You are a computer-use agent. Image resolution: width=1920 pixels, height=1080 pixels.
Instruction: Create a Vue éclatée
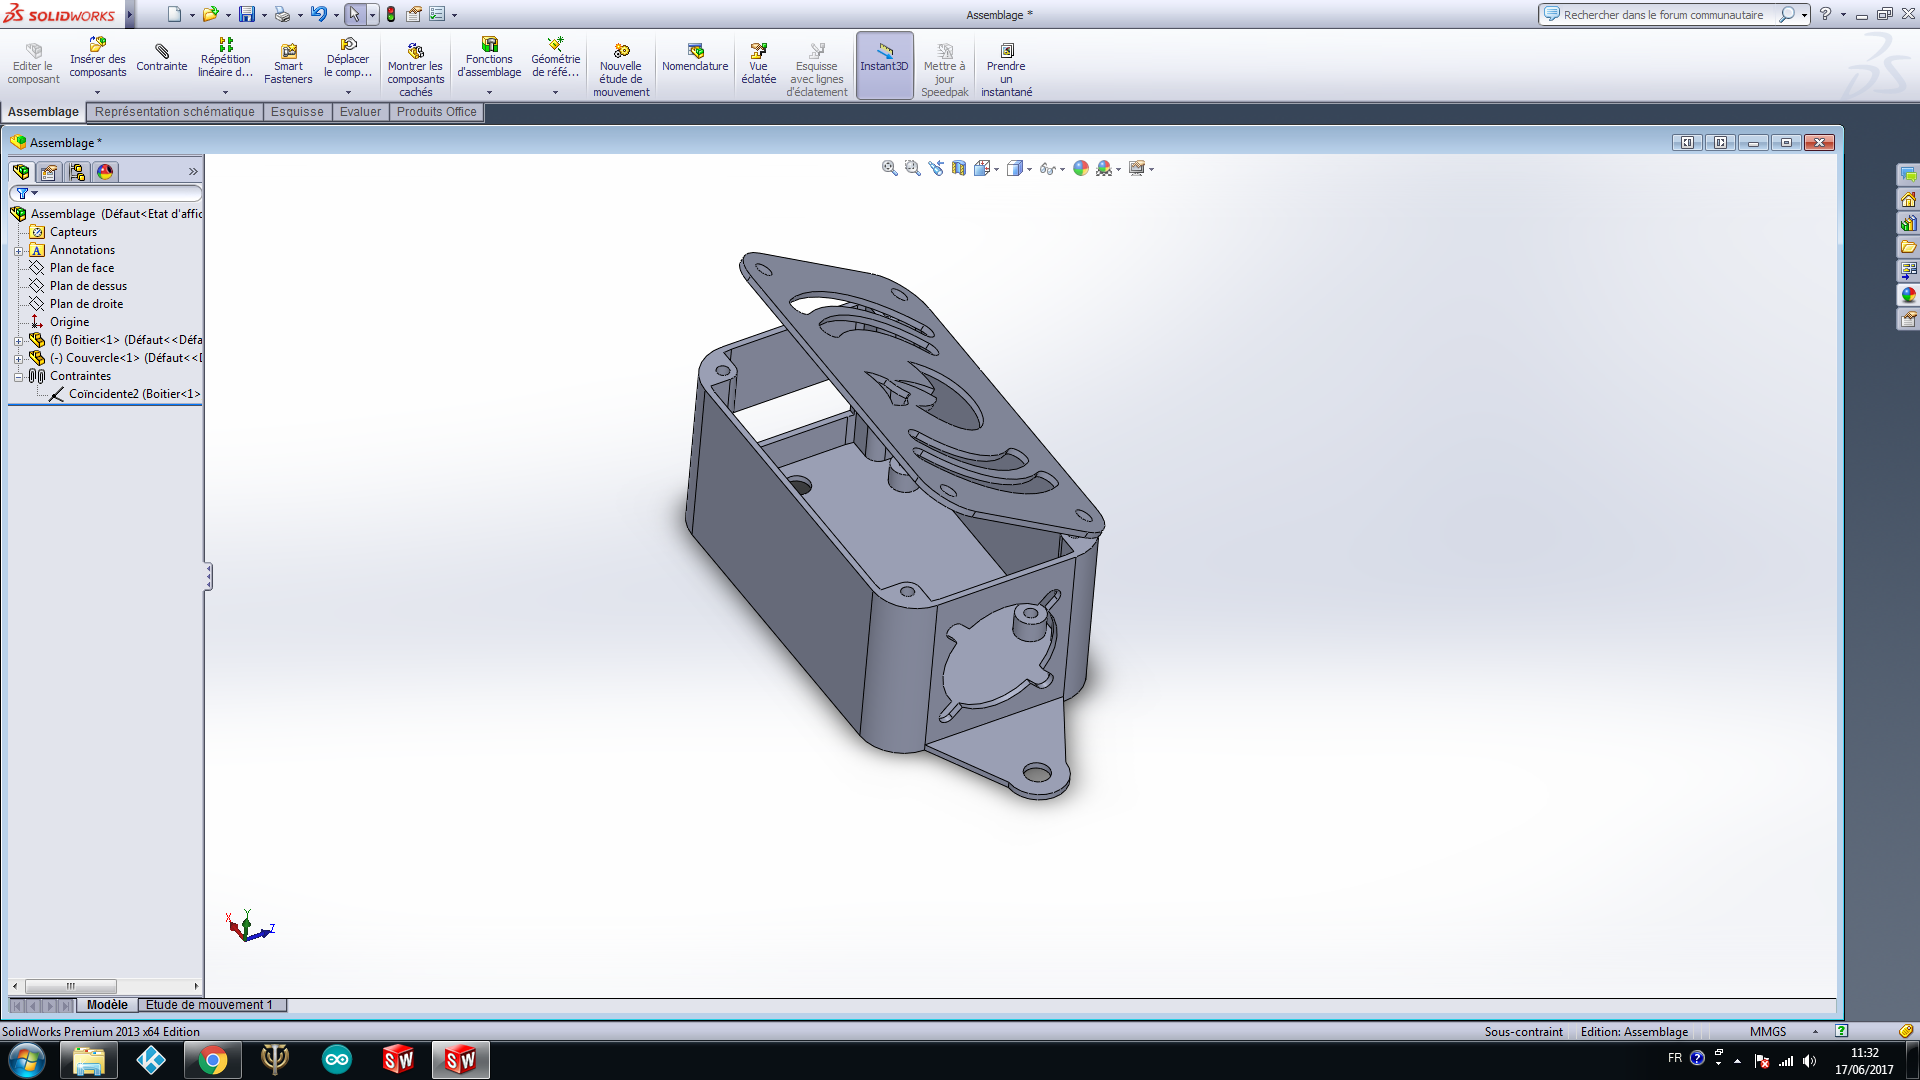tap(759, 64)
